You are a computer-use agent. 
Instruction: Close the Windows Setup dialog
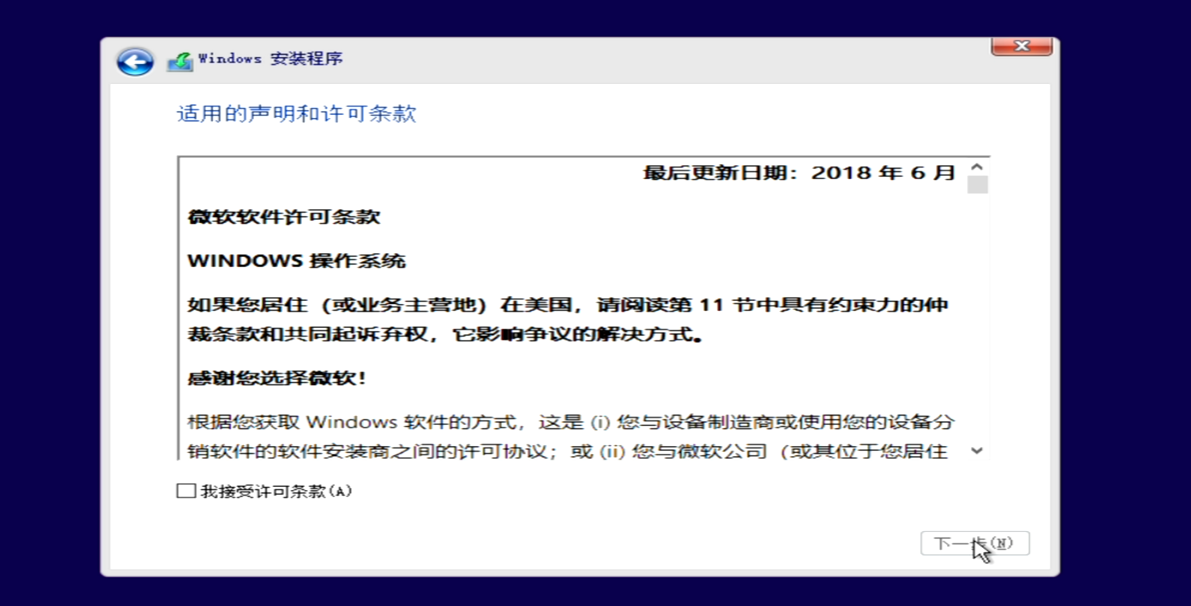(x=1021, y=46)
